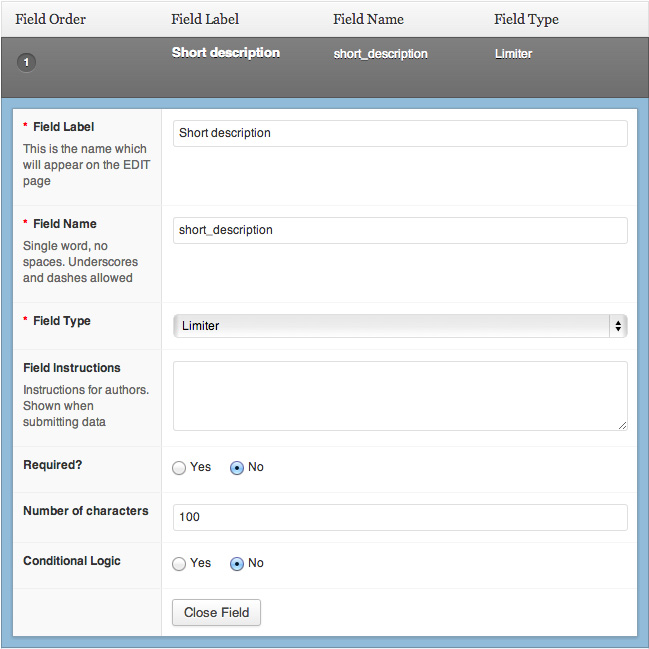Click the Field Name column header

pyautogui.click(x=368, y=19)
